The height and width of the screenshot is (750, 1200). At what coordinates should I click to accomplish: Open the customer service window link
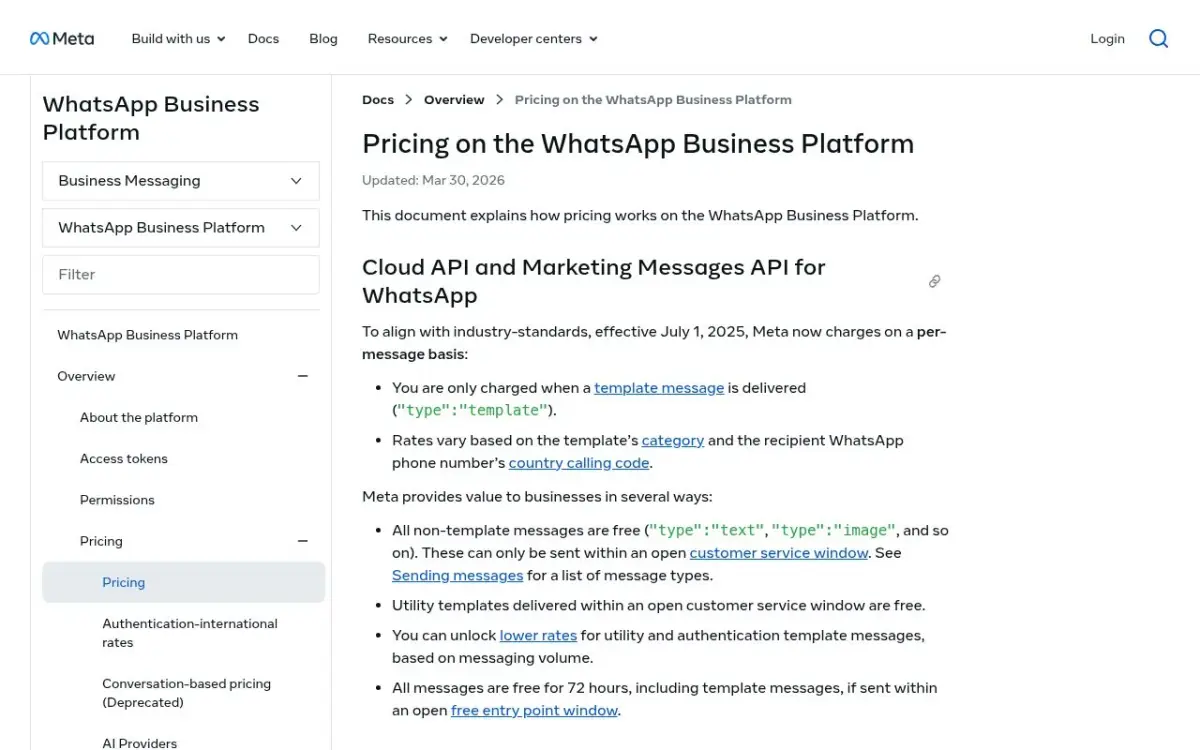(x=779, y=553)
